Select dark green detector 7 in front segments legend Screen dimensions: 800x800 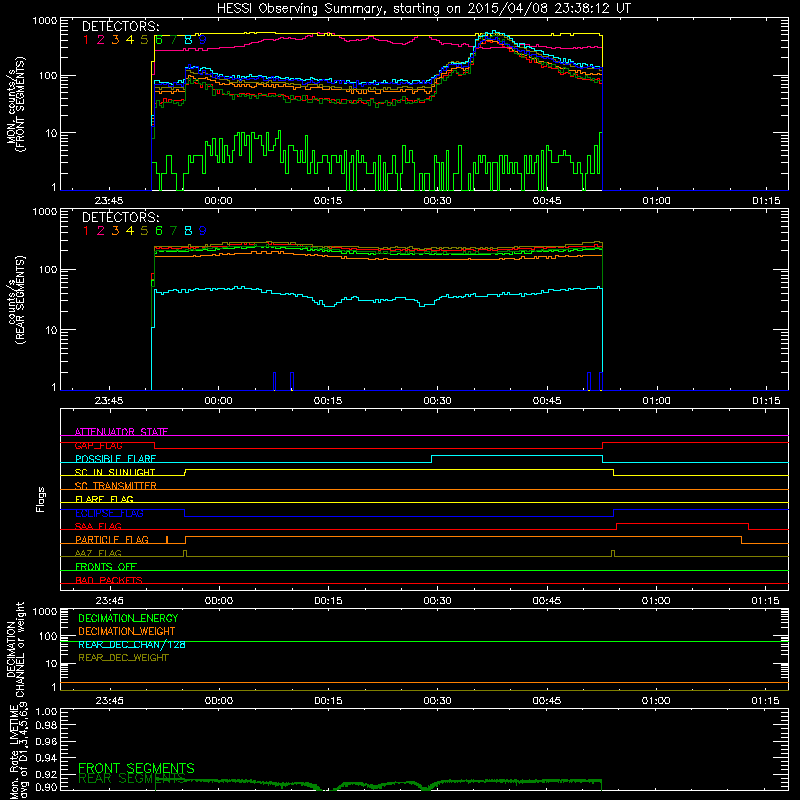click(173, 40)
